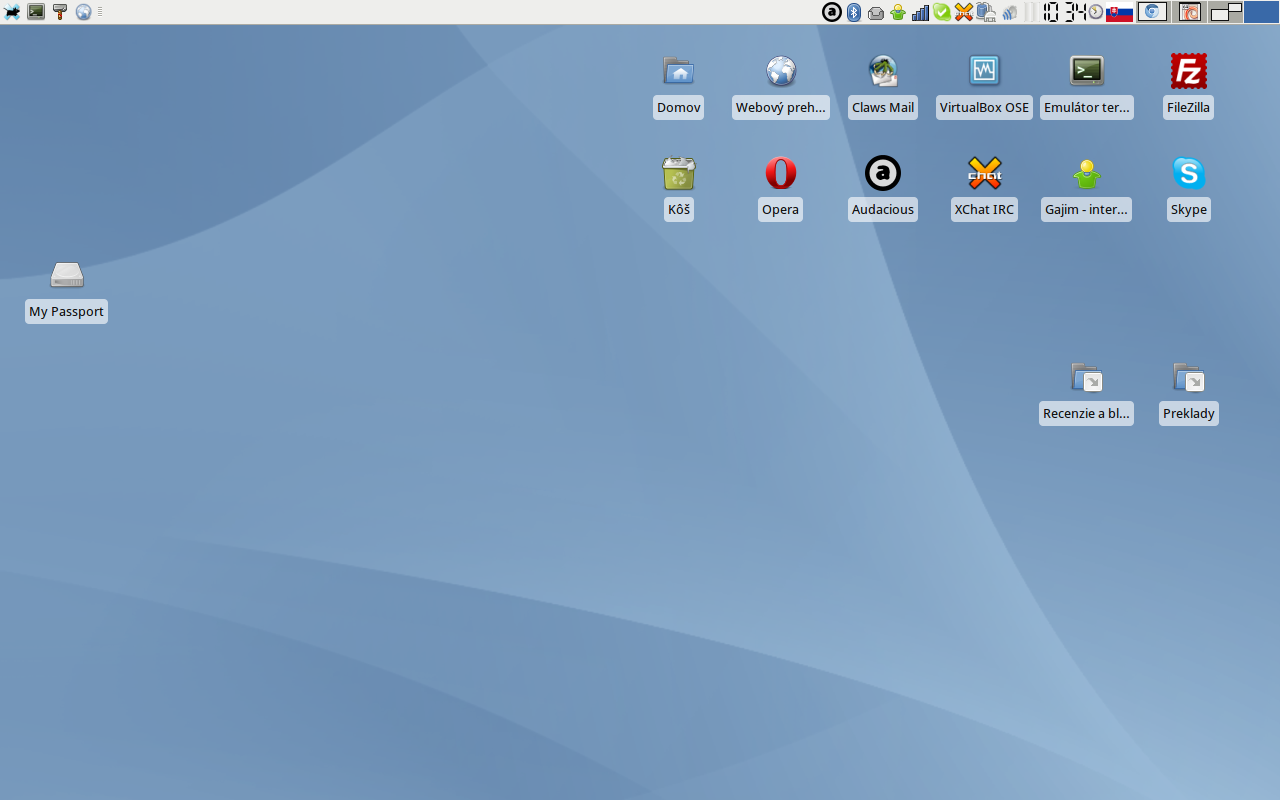Screen dimensions: 1280x800
Task: Click the Audacious tray icon
Action: pyautogui.click(x=832, y=12)
